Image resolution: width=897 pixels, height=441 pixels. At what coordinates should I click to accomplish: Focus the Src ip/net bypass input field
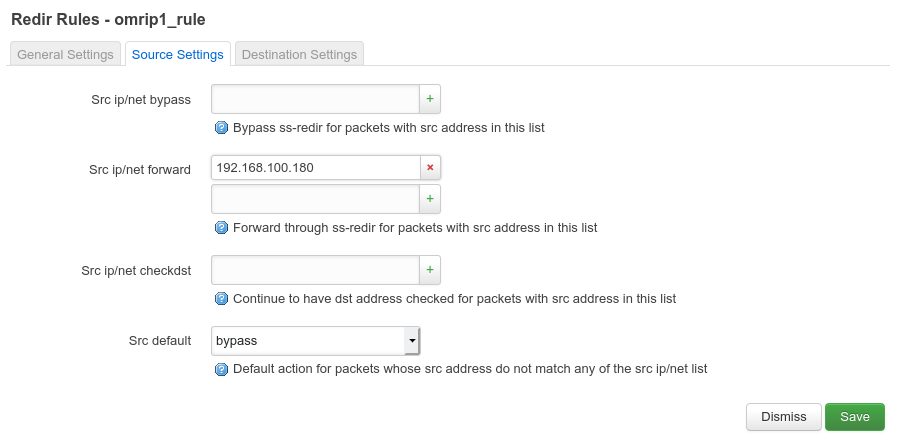pyautogui.click(x=315, y=99)
